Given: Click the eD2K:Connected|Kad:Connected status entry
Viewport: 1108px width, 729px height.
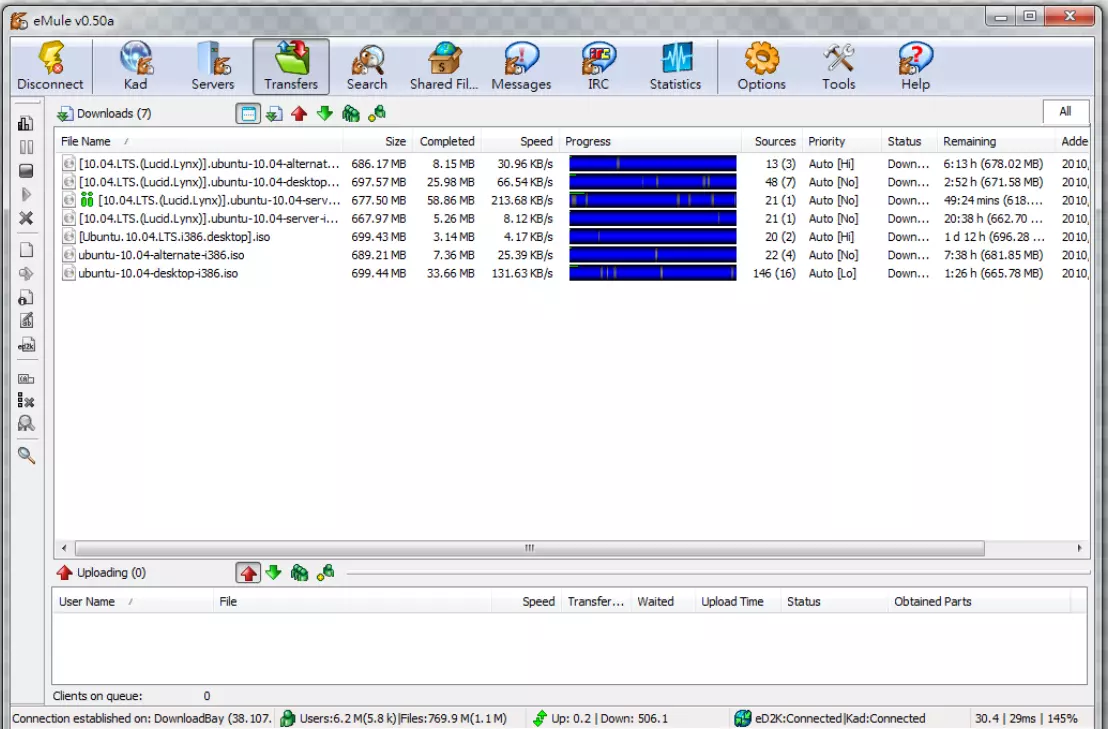Looking at the screenshot, I should point(830,718).
